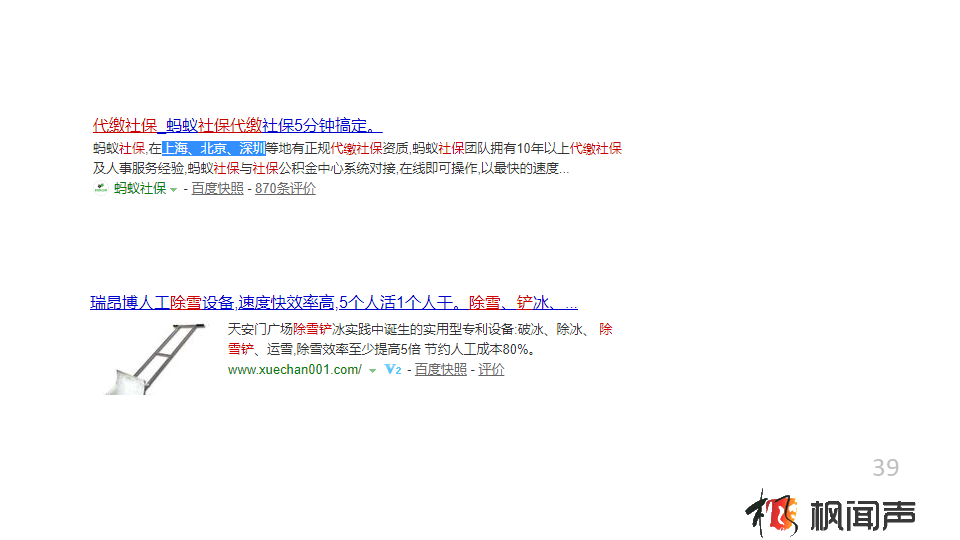The height and width of the screenshot is (540, 960).
Task: Expand the dropdown arrow after xuechan001.com
Action: 372,370
